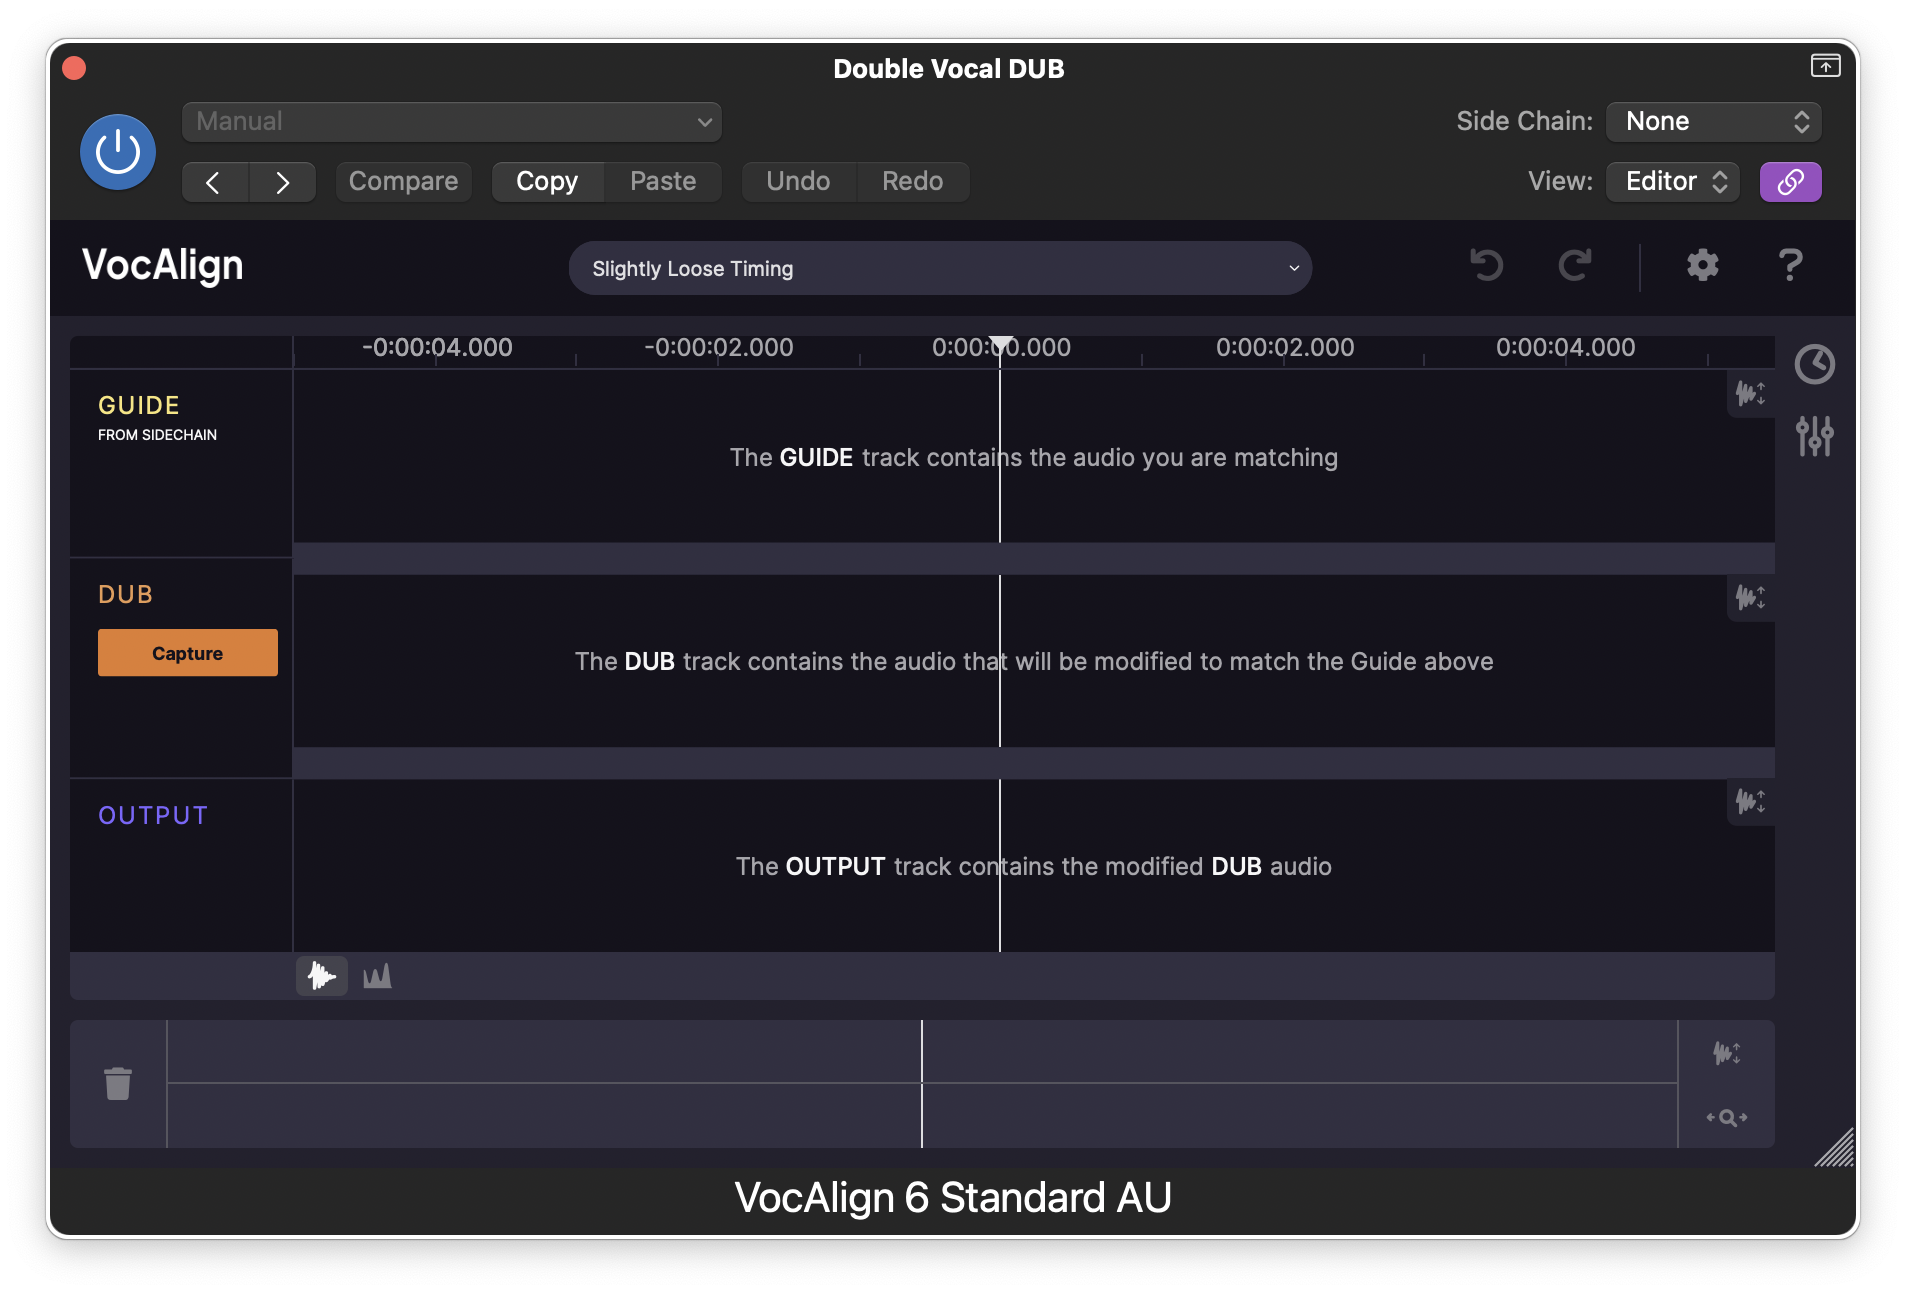Click the waveform zoom icon on DUB track
This screenshot has width=1906, height=1294.
click(1751, 598)
